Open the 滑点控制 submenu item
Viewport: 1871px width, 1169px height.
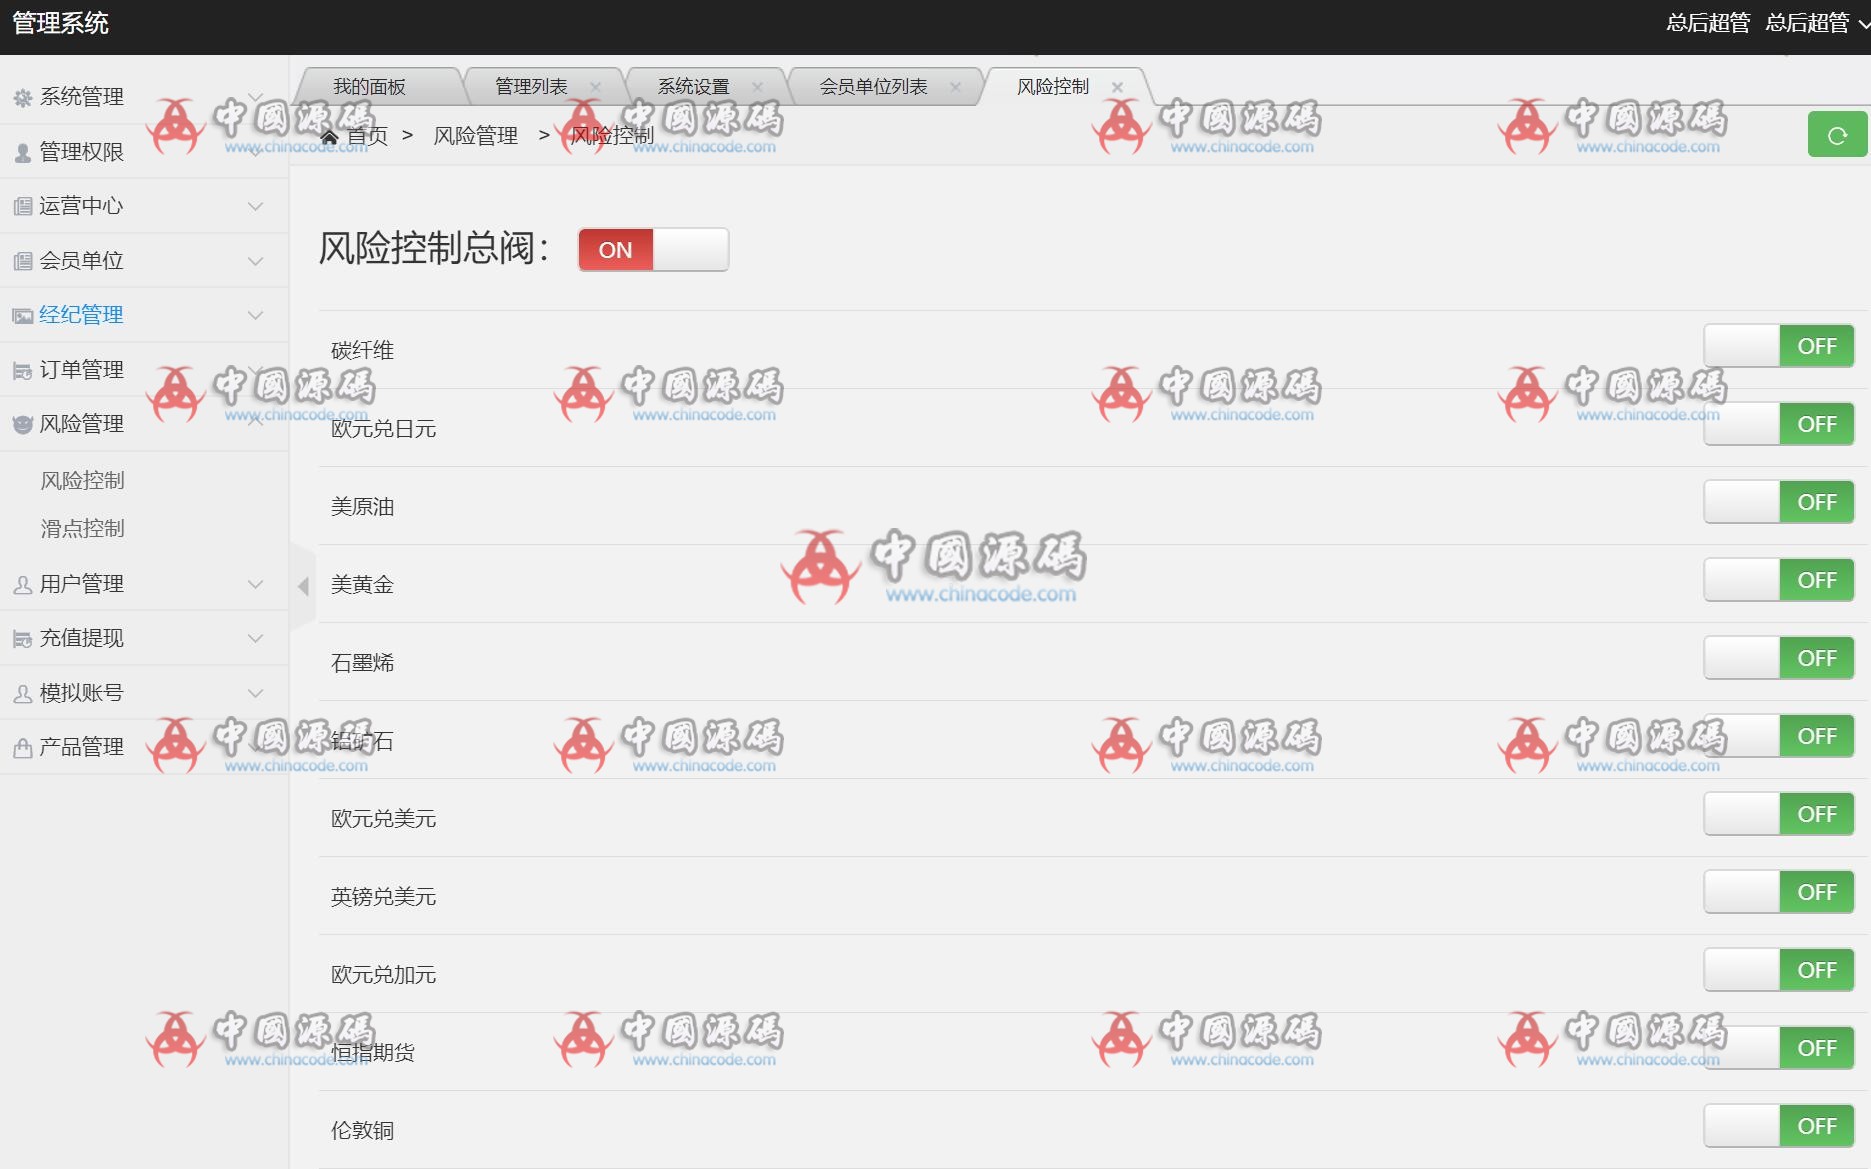pyautogui.click(x=83, y=529)
